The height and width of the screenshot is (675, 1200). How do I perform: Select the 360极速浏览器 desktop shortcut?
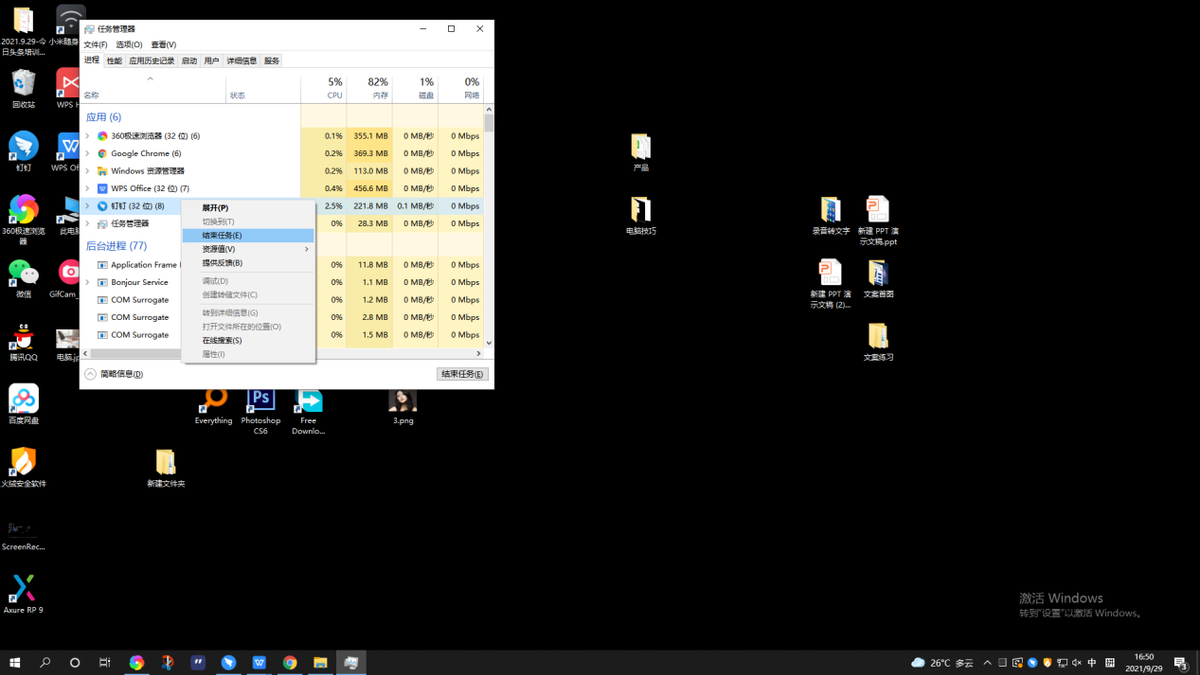click(x=24, y=219)
